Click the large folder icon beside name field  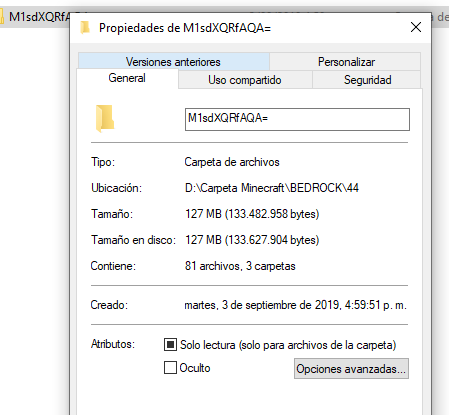(x=105, y=118)
